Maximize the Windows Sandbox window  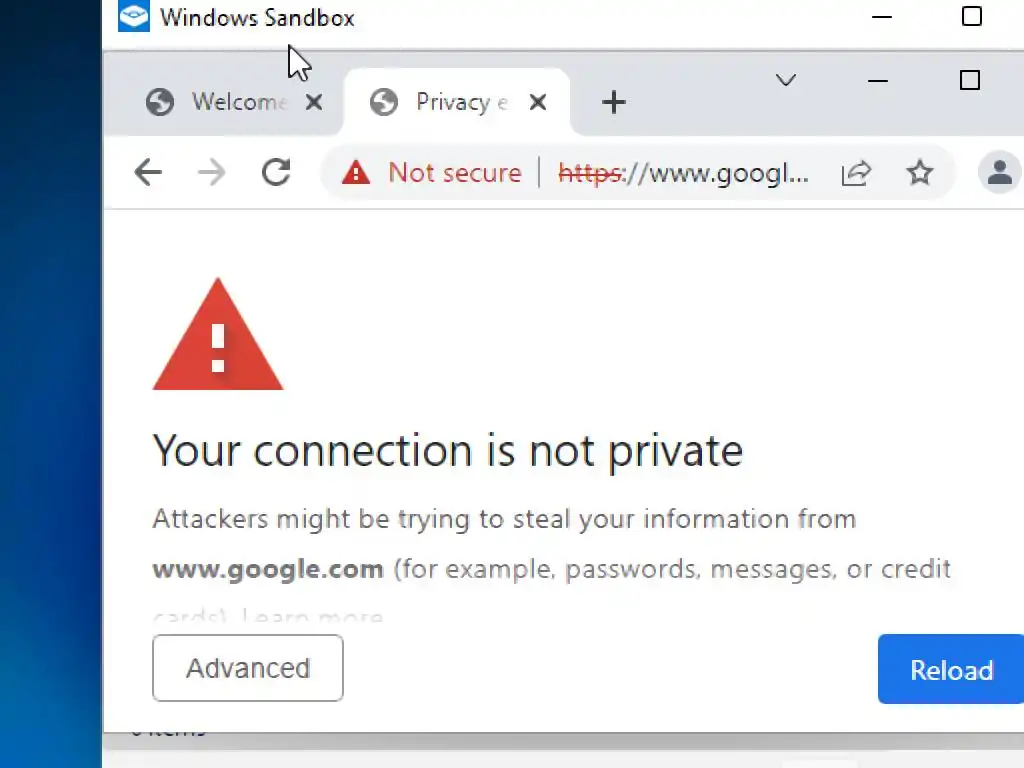point(971,17)
